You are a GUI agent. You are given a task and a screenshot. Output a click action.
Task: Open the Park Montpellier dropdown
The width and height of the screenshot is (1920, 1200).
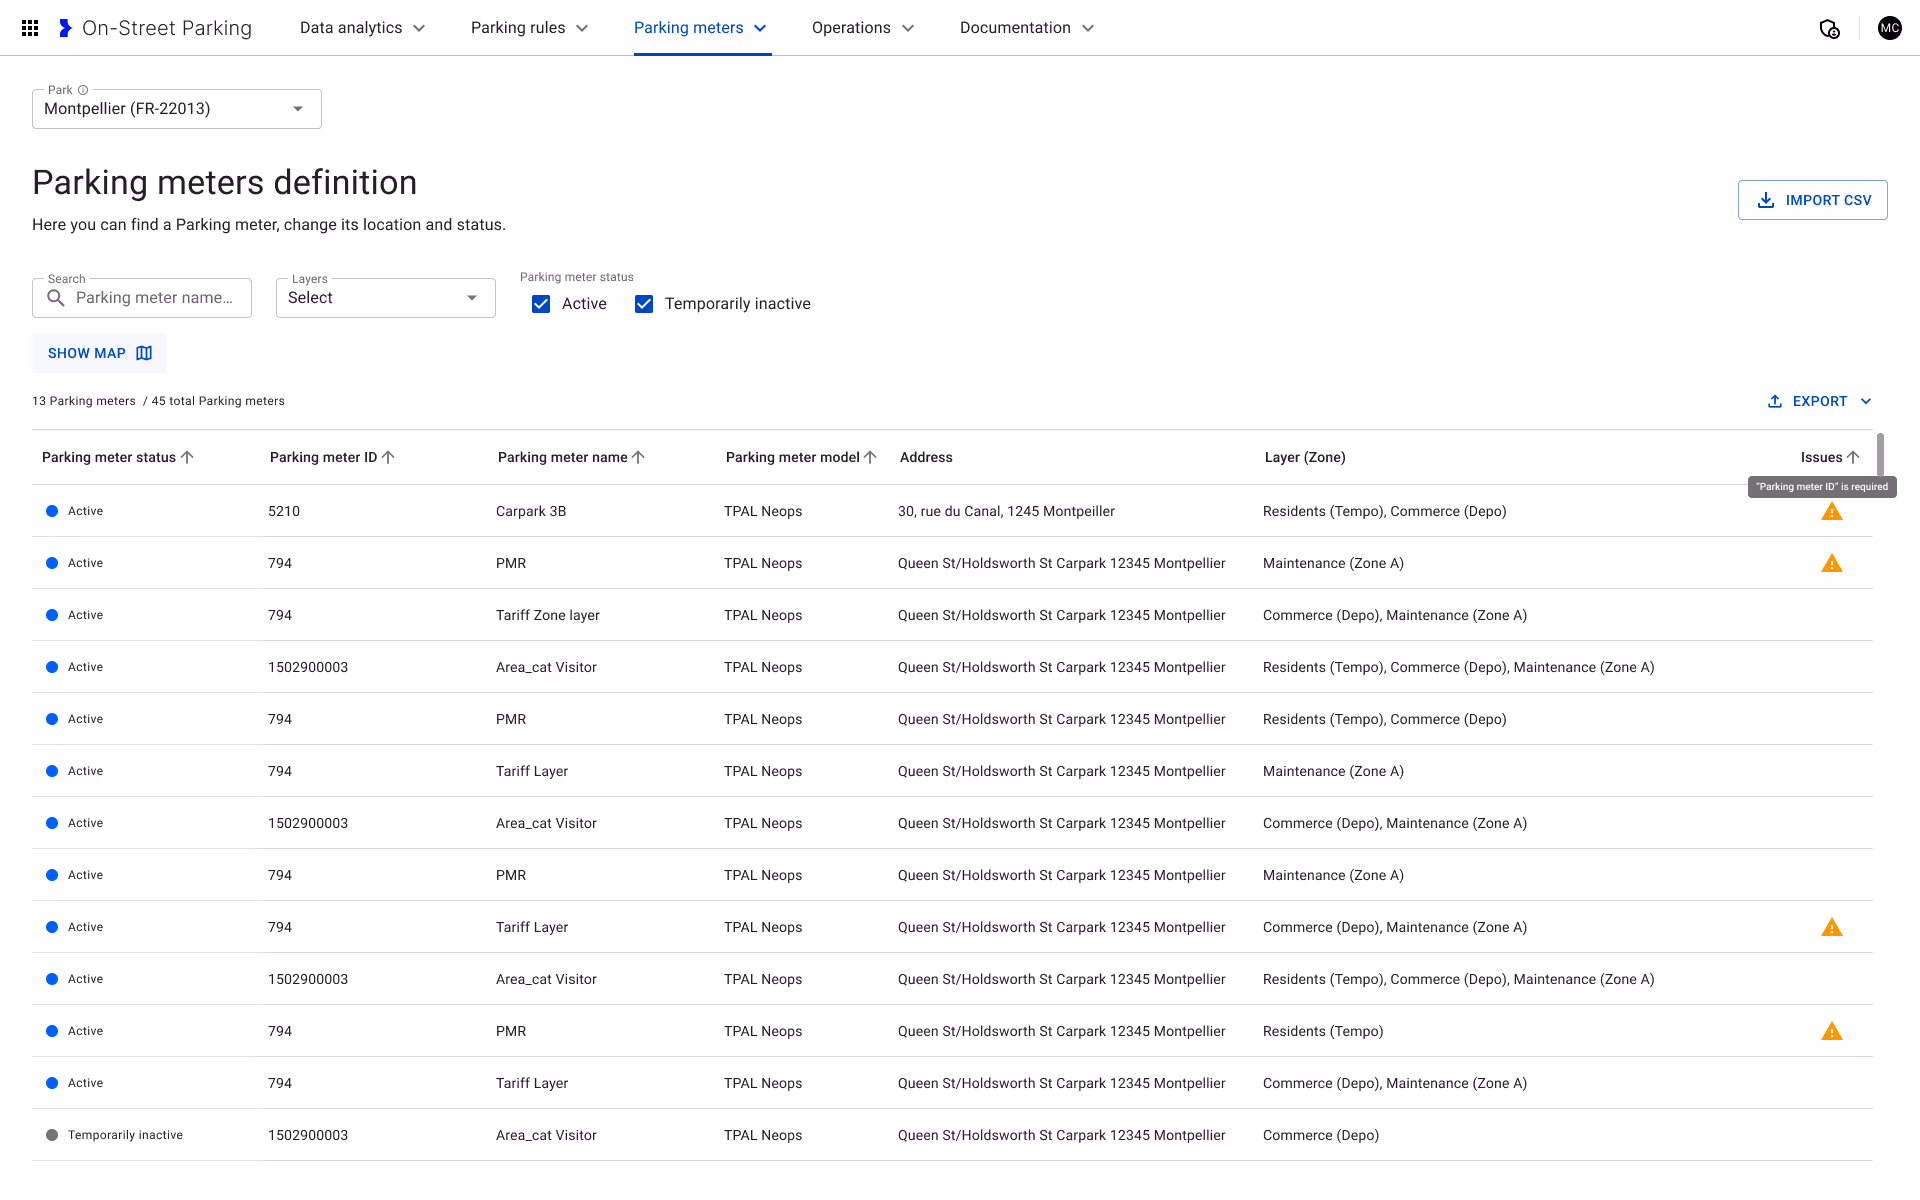(x=176, y=109)
